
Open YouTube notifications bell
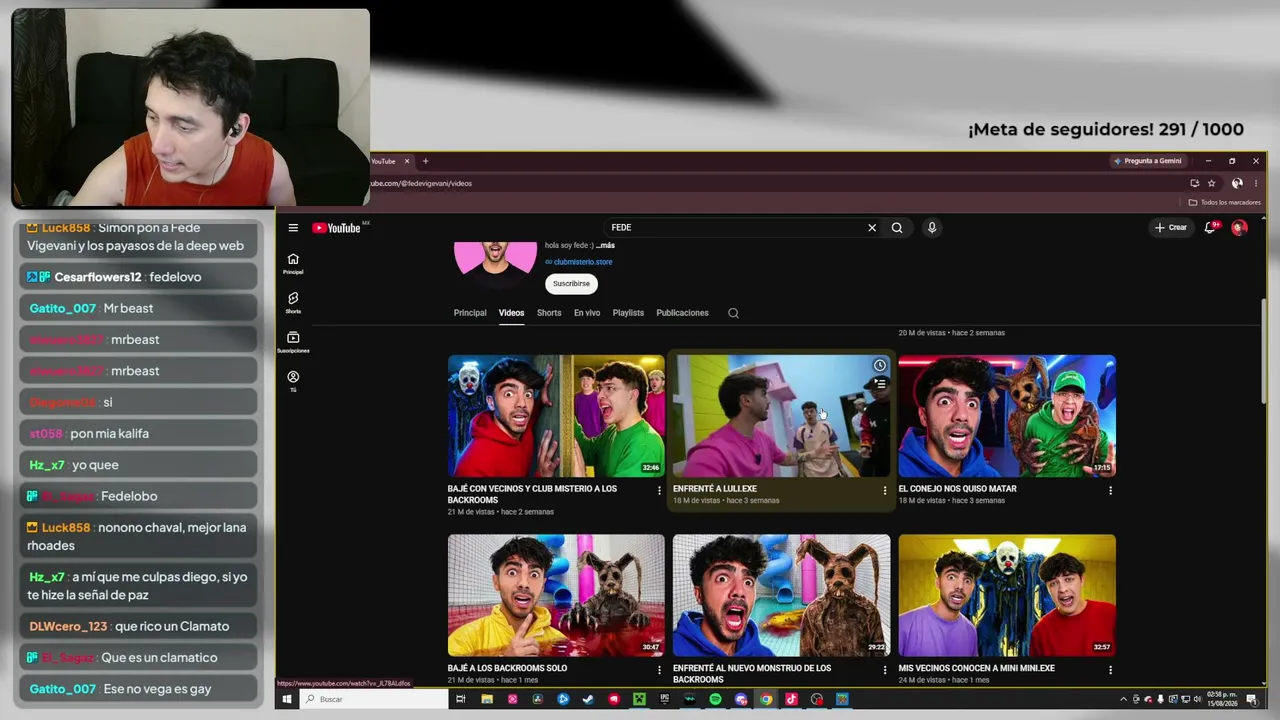(1210, 228)
